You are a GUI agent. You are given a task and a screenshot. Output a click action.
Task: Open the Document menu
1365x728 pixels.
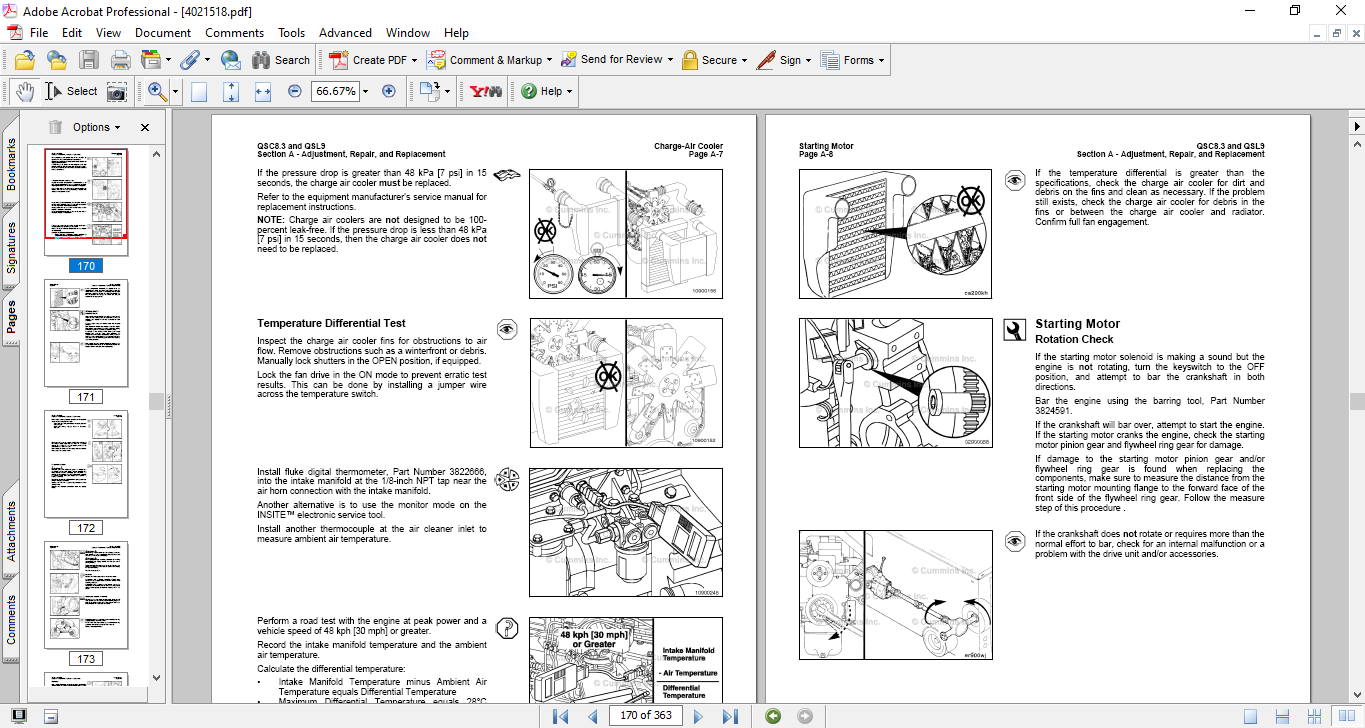click(163, 33)
